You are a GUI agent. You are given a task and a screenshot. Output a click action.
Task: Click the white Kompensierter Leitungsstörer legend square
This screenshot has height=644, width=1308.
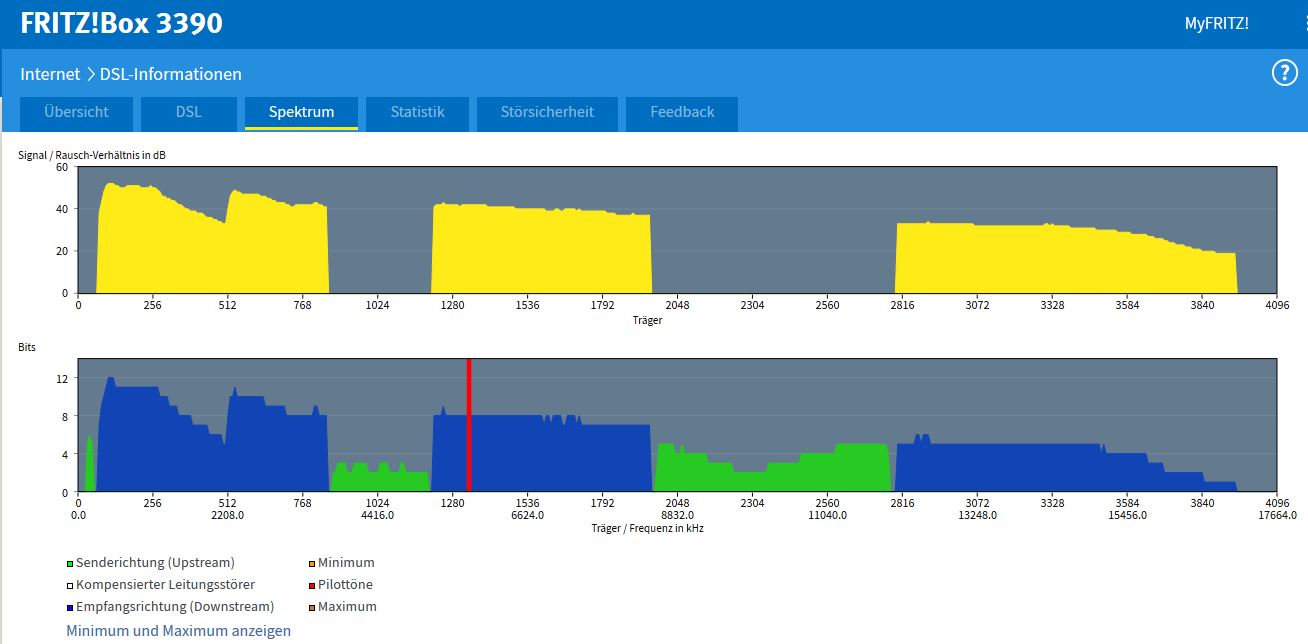70,585
